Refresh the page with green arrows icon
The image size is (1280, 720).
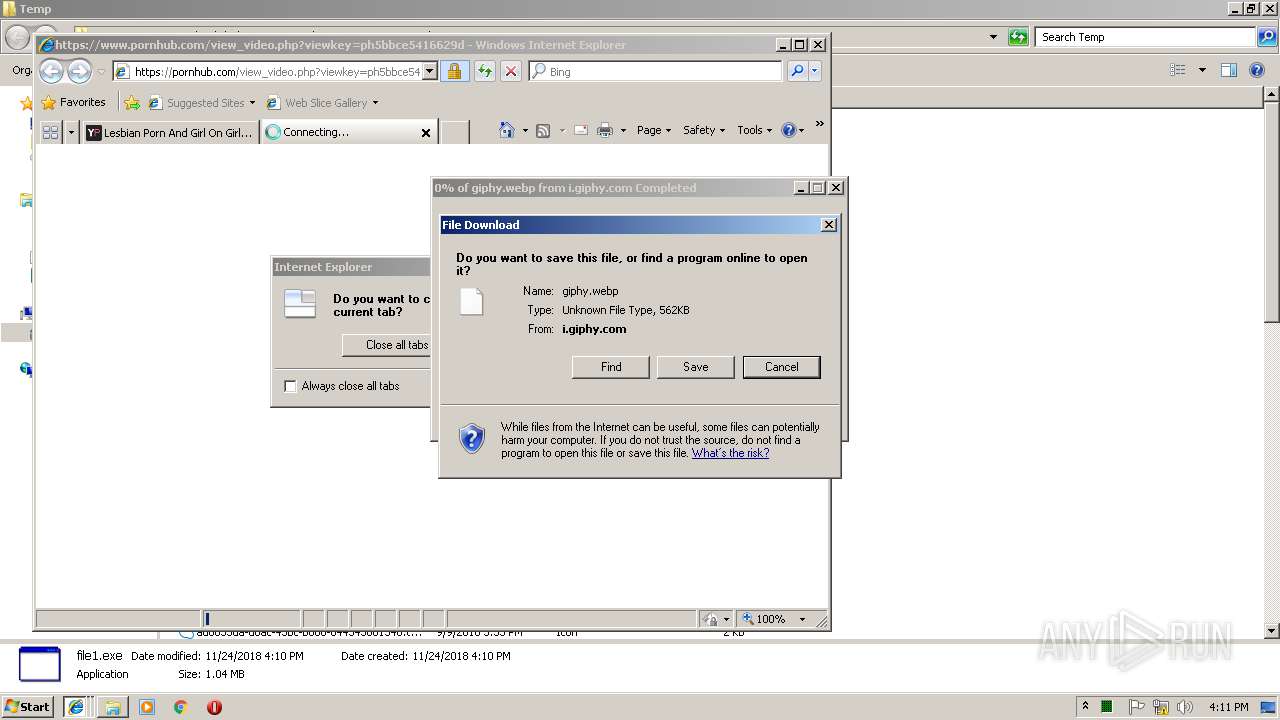[484, 71]
